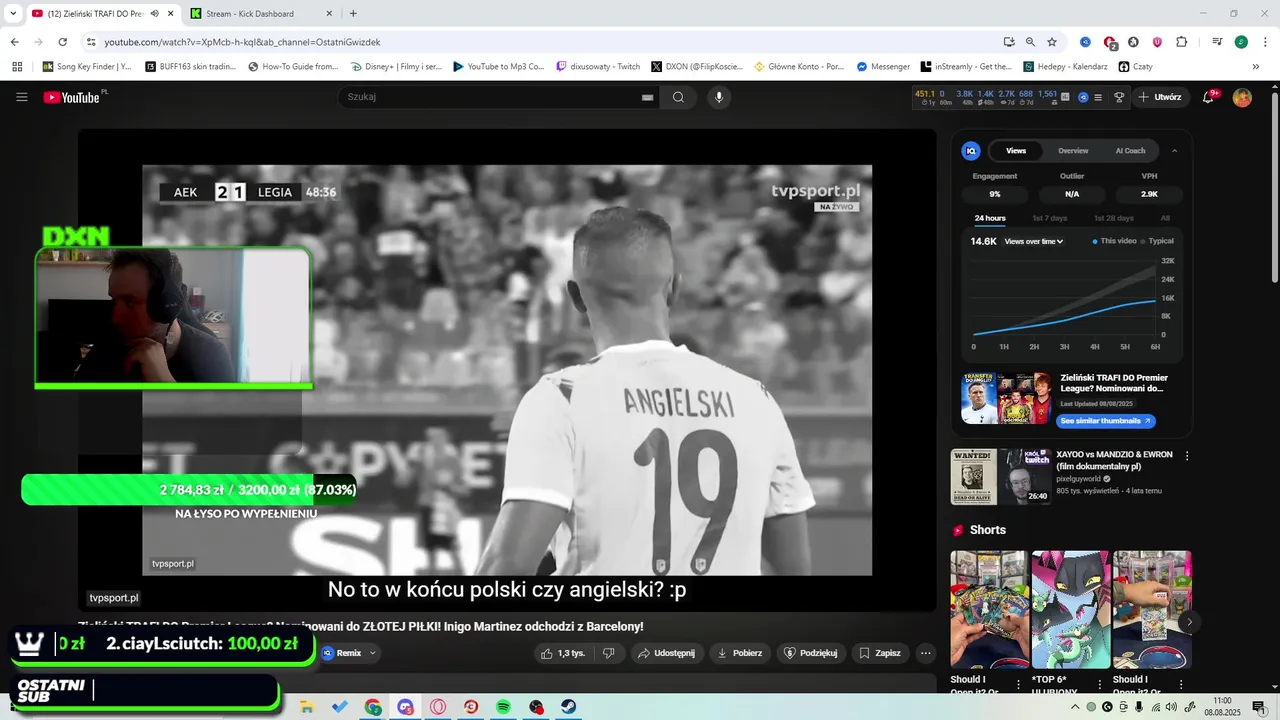The width and height of the screenshot is (1280, 720).
Task: Show hidden system tray icons
Action: pyautogui.click(x=1075, y=707)
